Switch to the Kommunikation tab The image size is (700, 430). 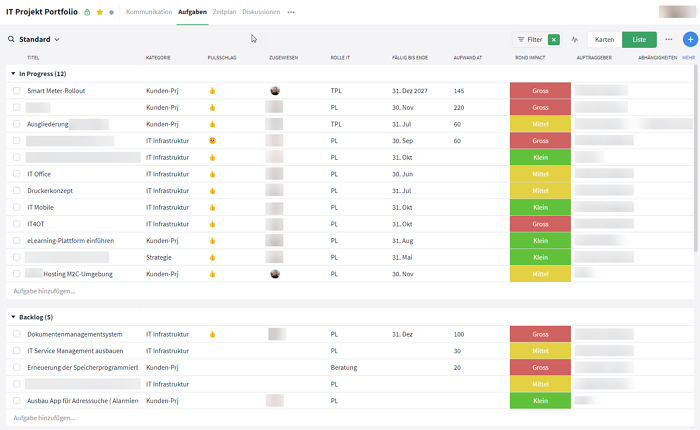click(149, 12)
